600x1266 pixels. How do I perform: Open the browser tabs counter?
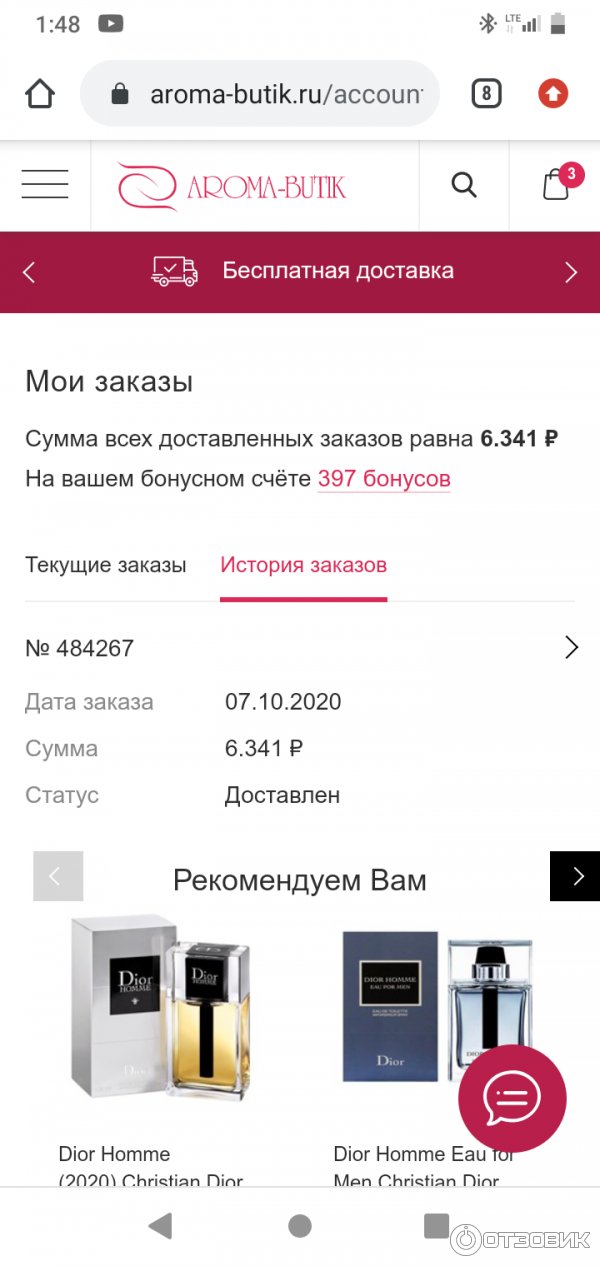(x=486, y=94)
